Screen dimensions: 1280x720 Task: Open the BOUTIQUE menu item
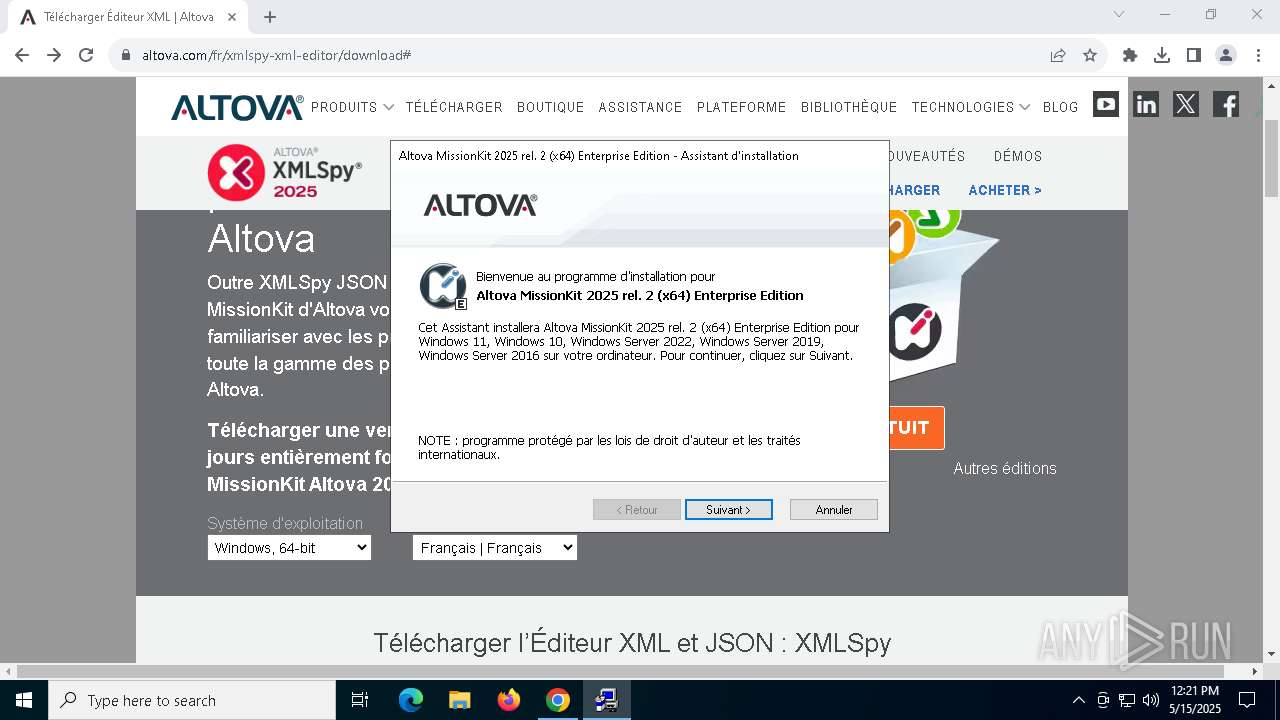[x=550, y=107]
